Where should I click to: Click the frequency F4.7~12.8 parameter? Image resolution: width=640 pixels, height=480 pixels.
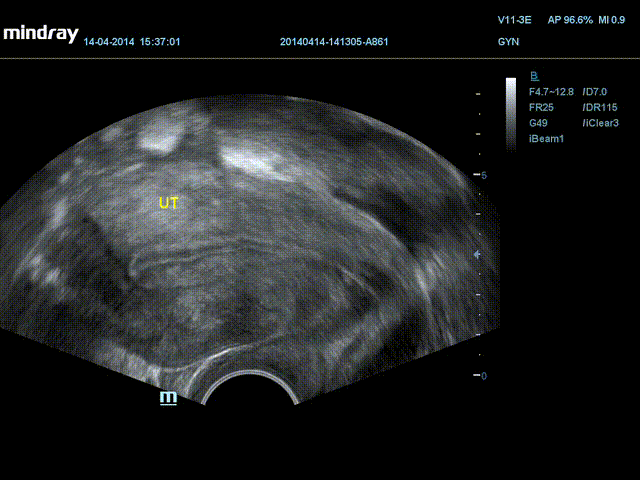pyautogui.click(x=552, y=92)
